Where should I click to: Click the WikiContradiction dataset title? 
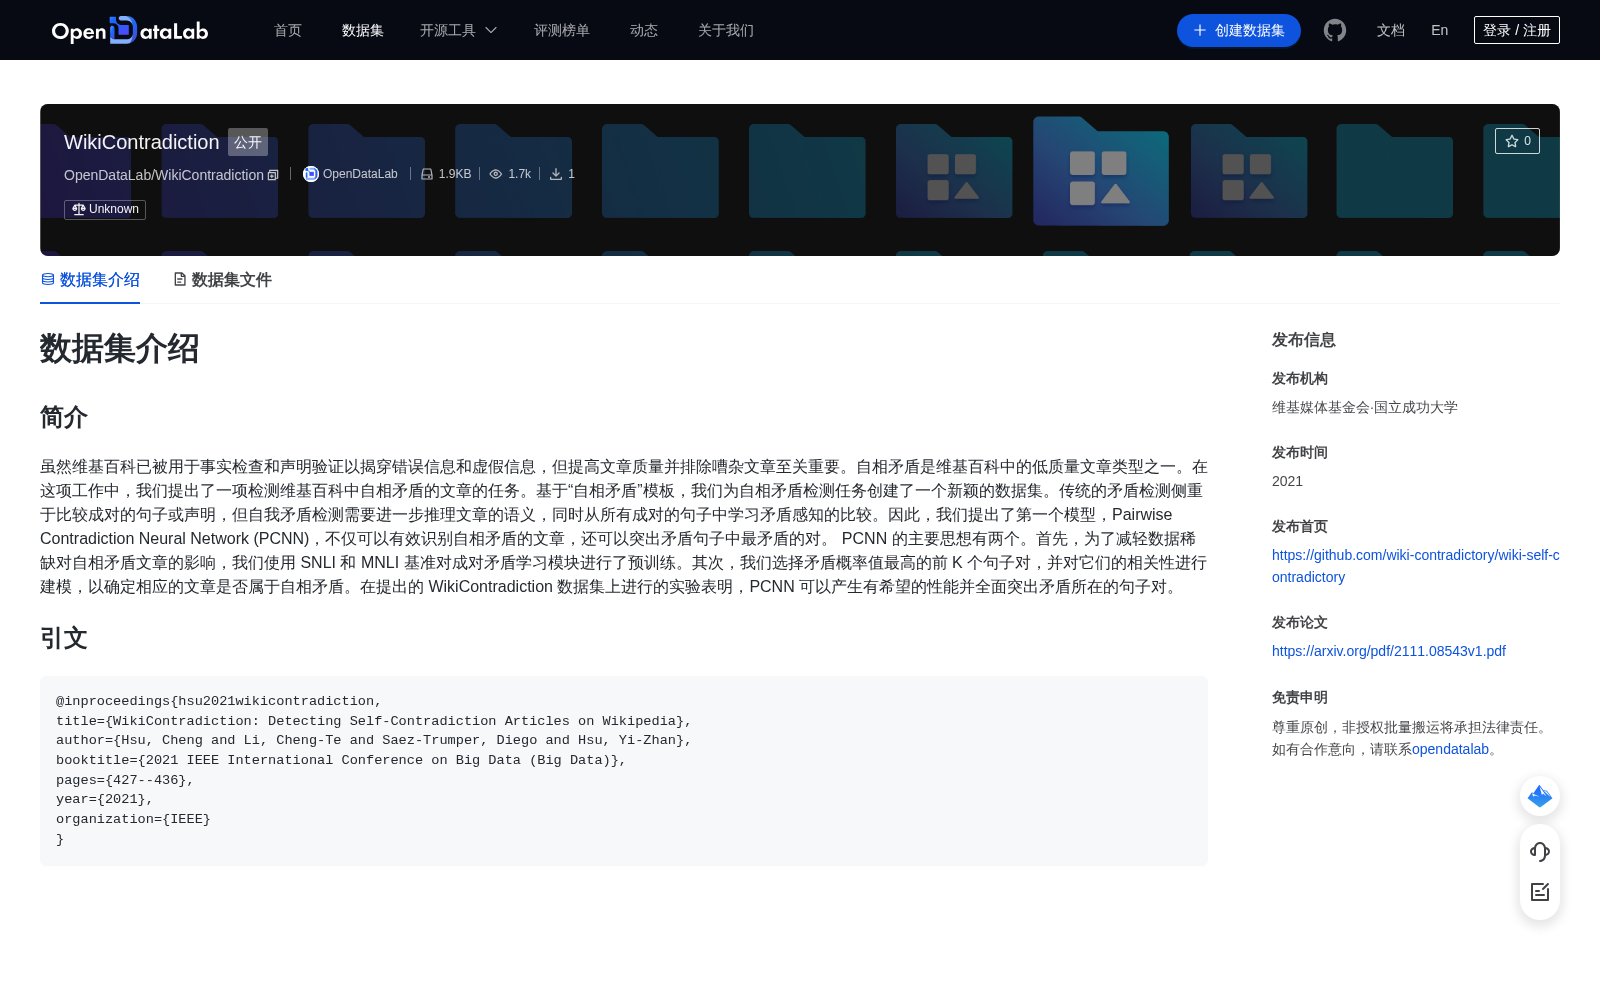point(142,142)
